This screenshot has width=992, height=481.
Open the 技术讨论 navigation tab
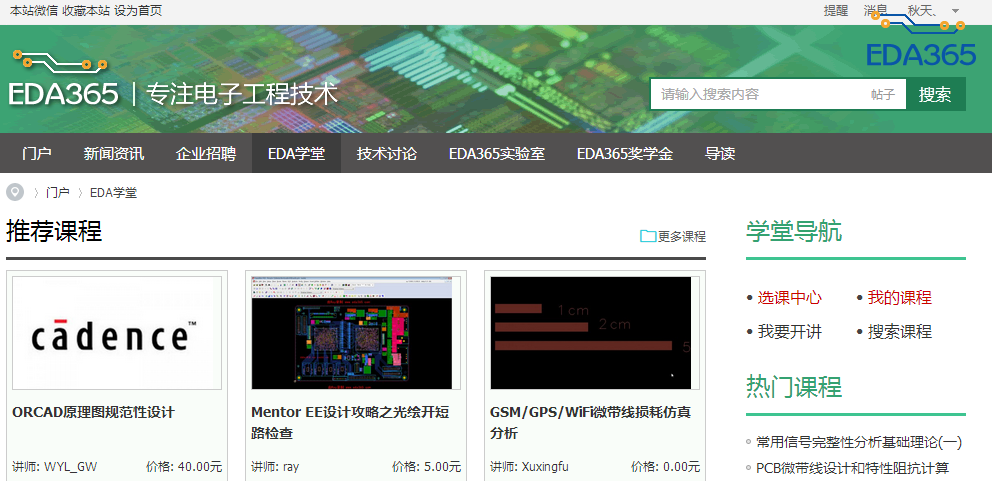pos(387,153)
